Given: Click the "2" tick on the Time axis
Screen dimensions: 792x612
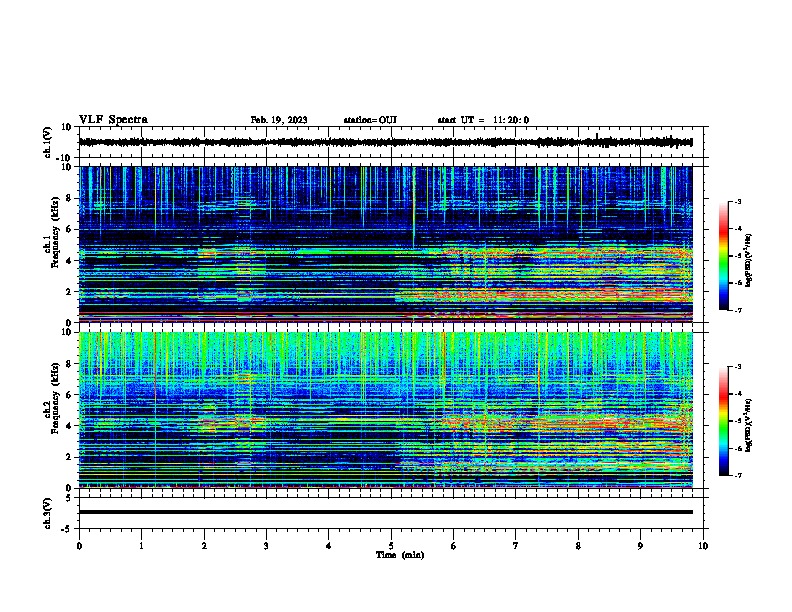Looking at the screenshot, I should point(204,546).
